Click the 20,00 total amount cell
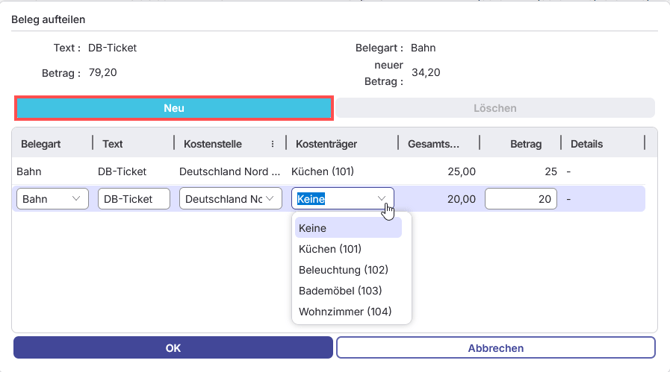This screenshot has height=372, width=670. (461, 199)
